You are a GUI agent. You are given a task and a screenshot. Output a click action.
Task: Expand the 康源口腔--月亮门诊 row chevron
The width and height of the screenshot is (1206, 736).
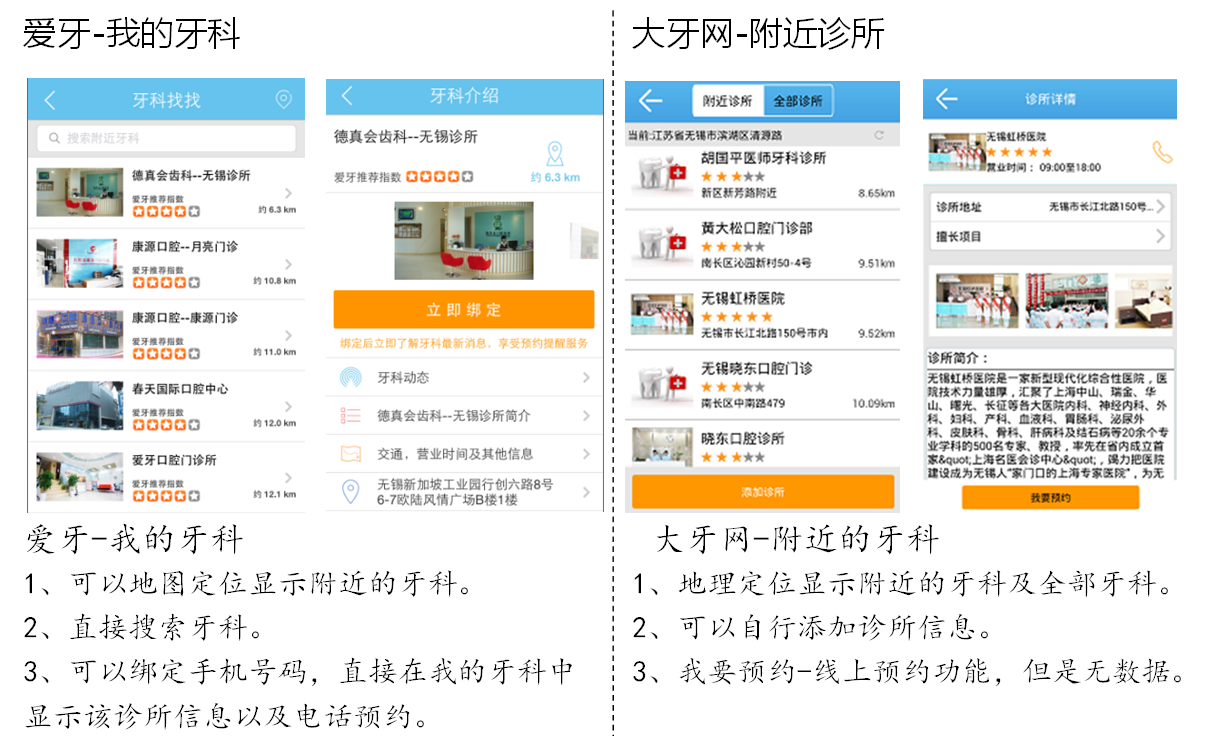[x=288, y=264]
